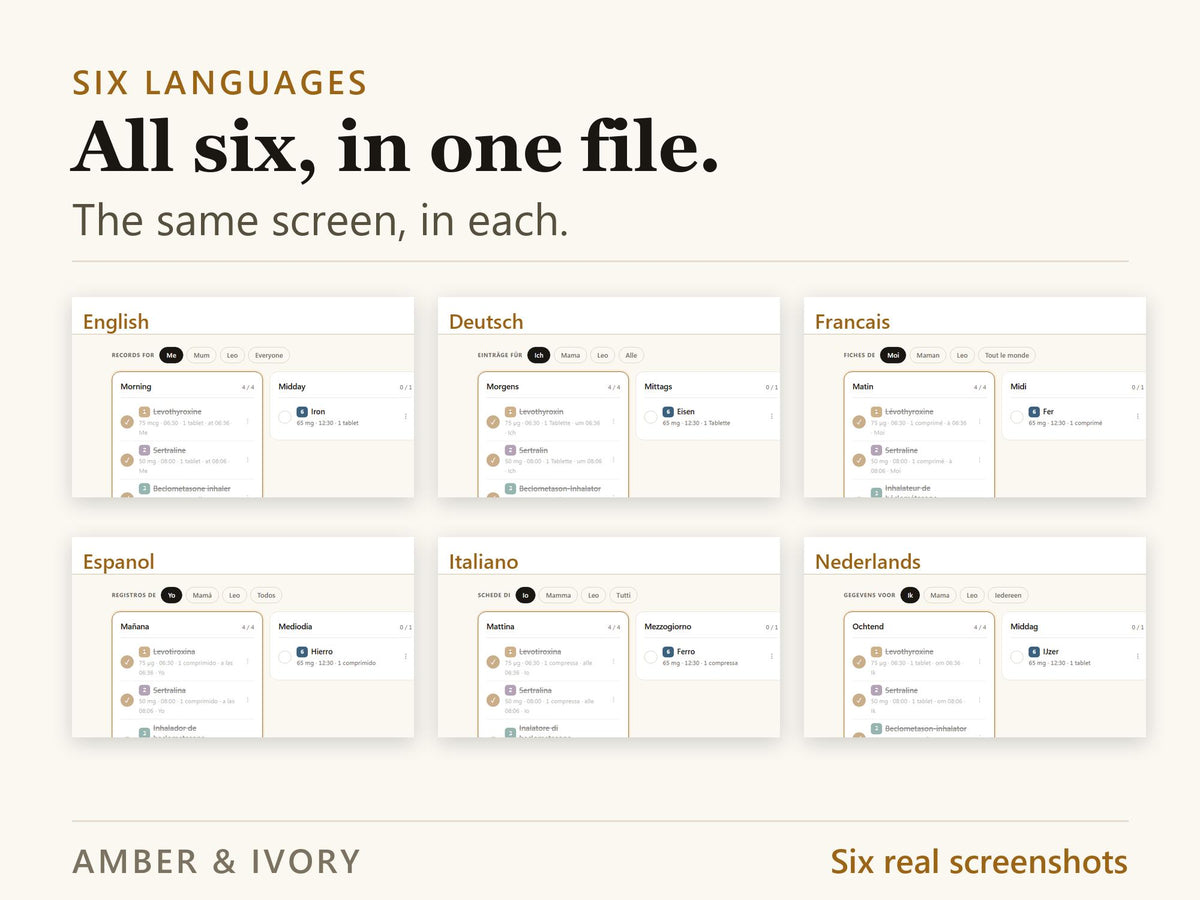Click the badge icon next to Fer
The width and height of the screenshot is (1200, 900).
point(1034,412)
